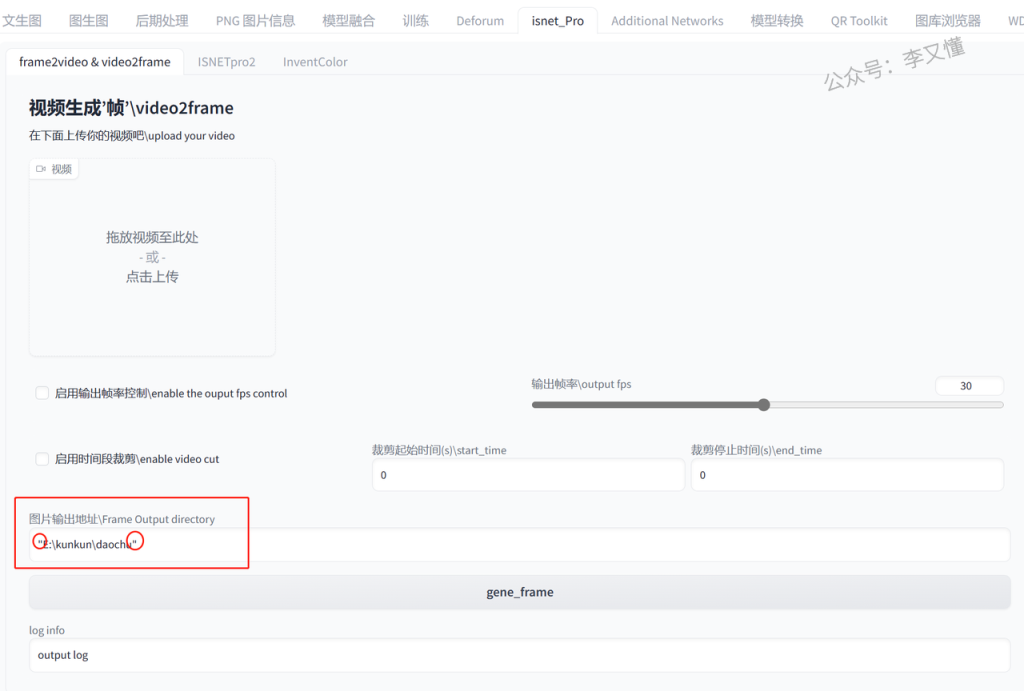Click the log info output box
This screenshot has width=1024, height=691.
(x=519, y=655)
